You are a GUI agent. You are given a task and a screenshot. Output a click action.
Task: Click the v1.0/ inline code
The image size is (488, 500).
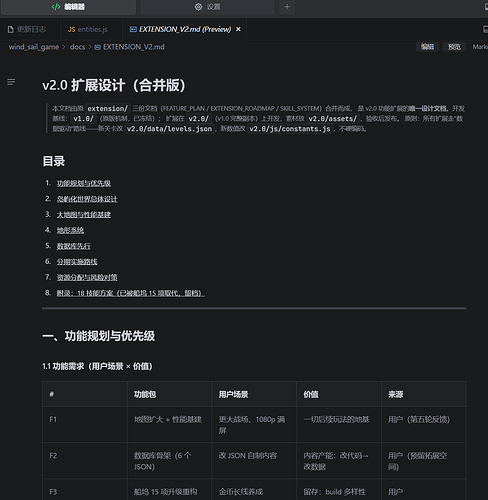[84, 119]
